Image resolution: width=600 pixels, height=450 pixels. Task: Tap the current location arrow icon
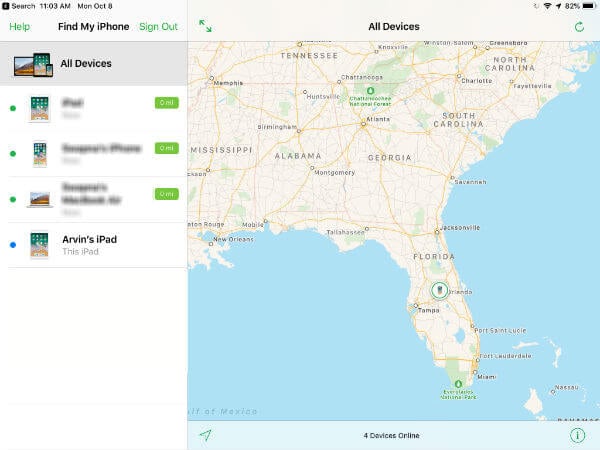click(205, 435)
